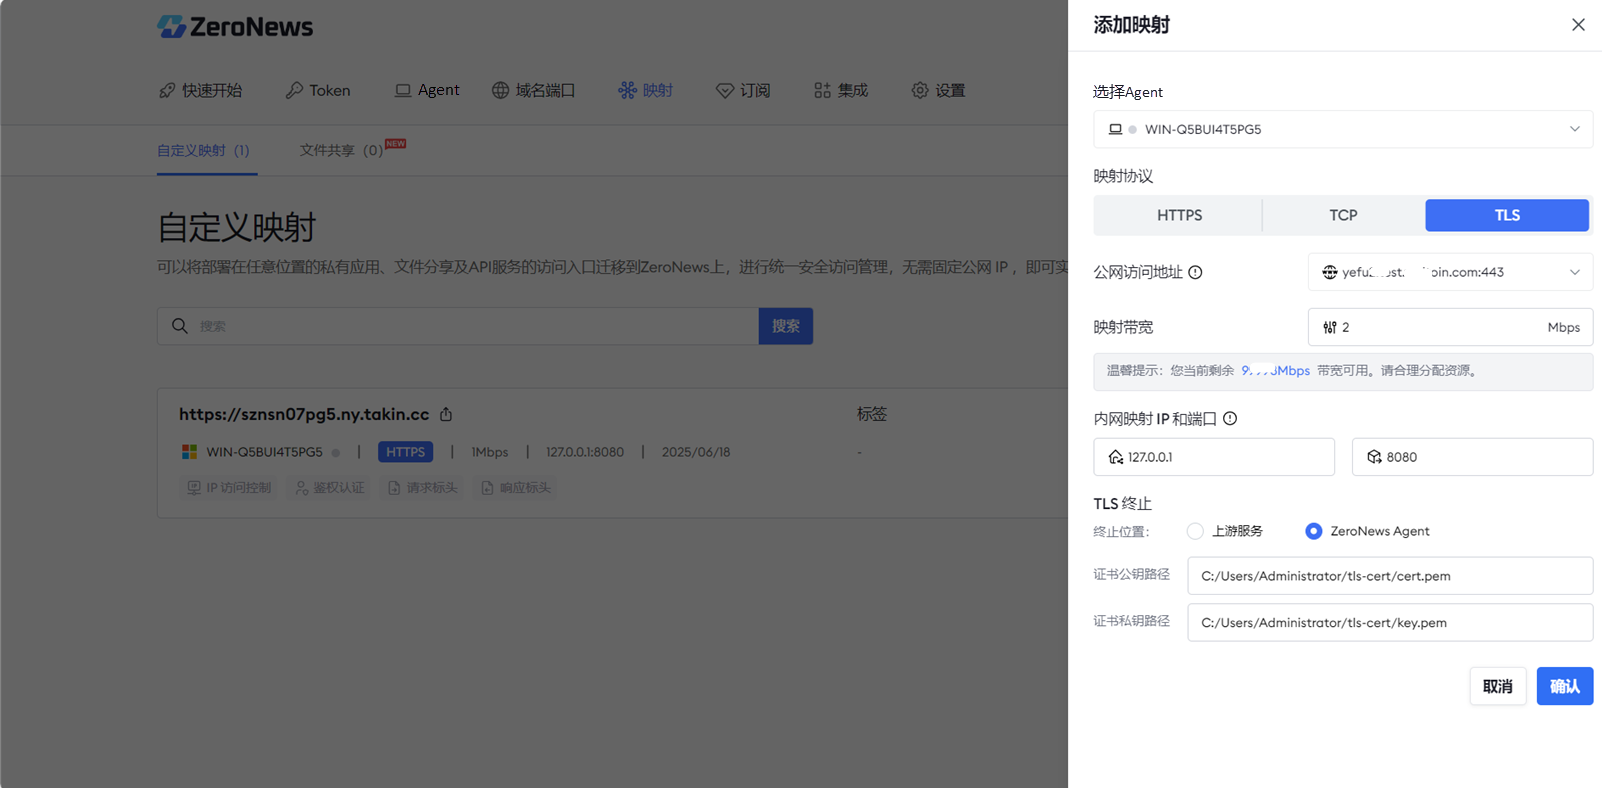Click the ZeroNews logo

point(235,27)
